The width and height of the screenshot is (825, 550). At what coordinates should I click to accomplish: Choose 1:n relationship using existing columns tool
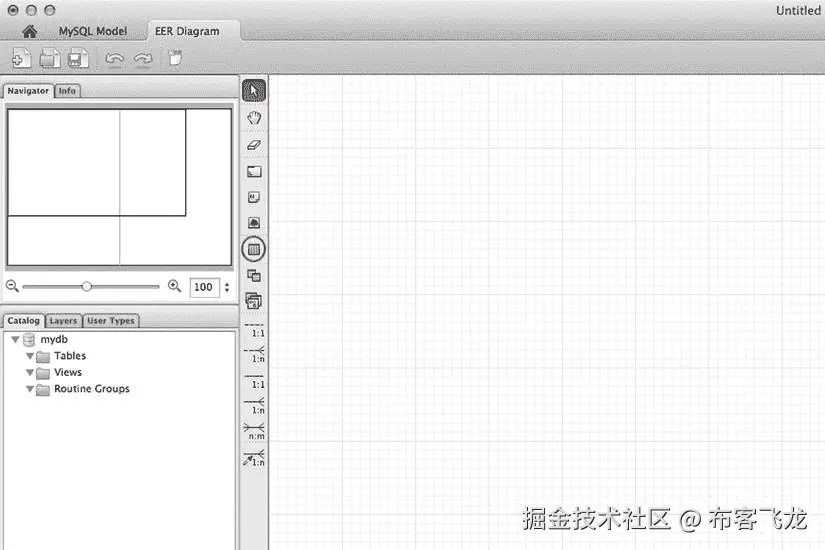click(x=254, y=458)
